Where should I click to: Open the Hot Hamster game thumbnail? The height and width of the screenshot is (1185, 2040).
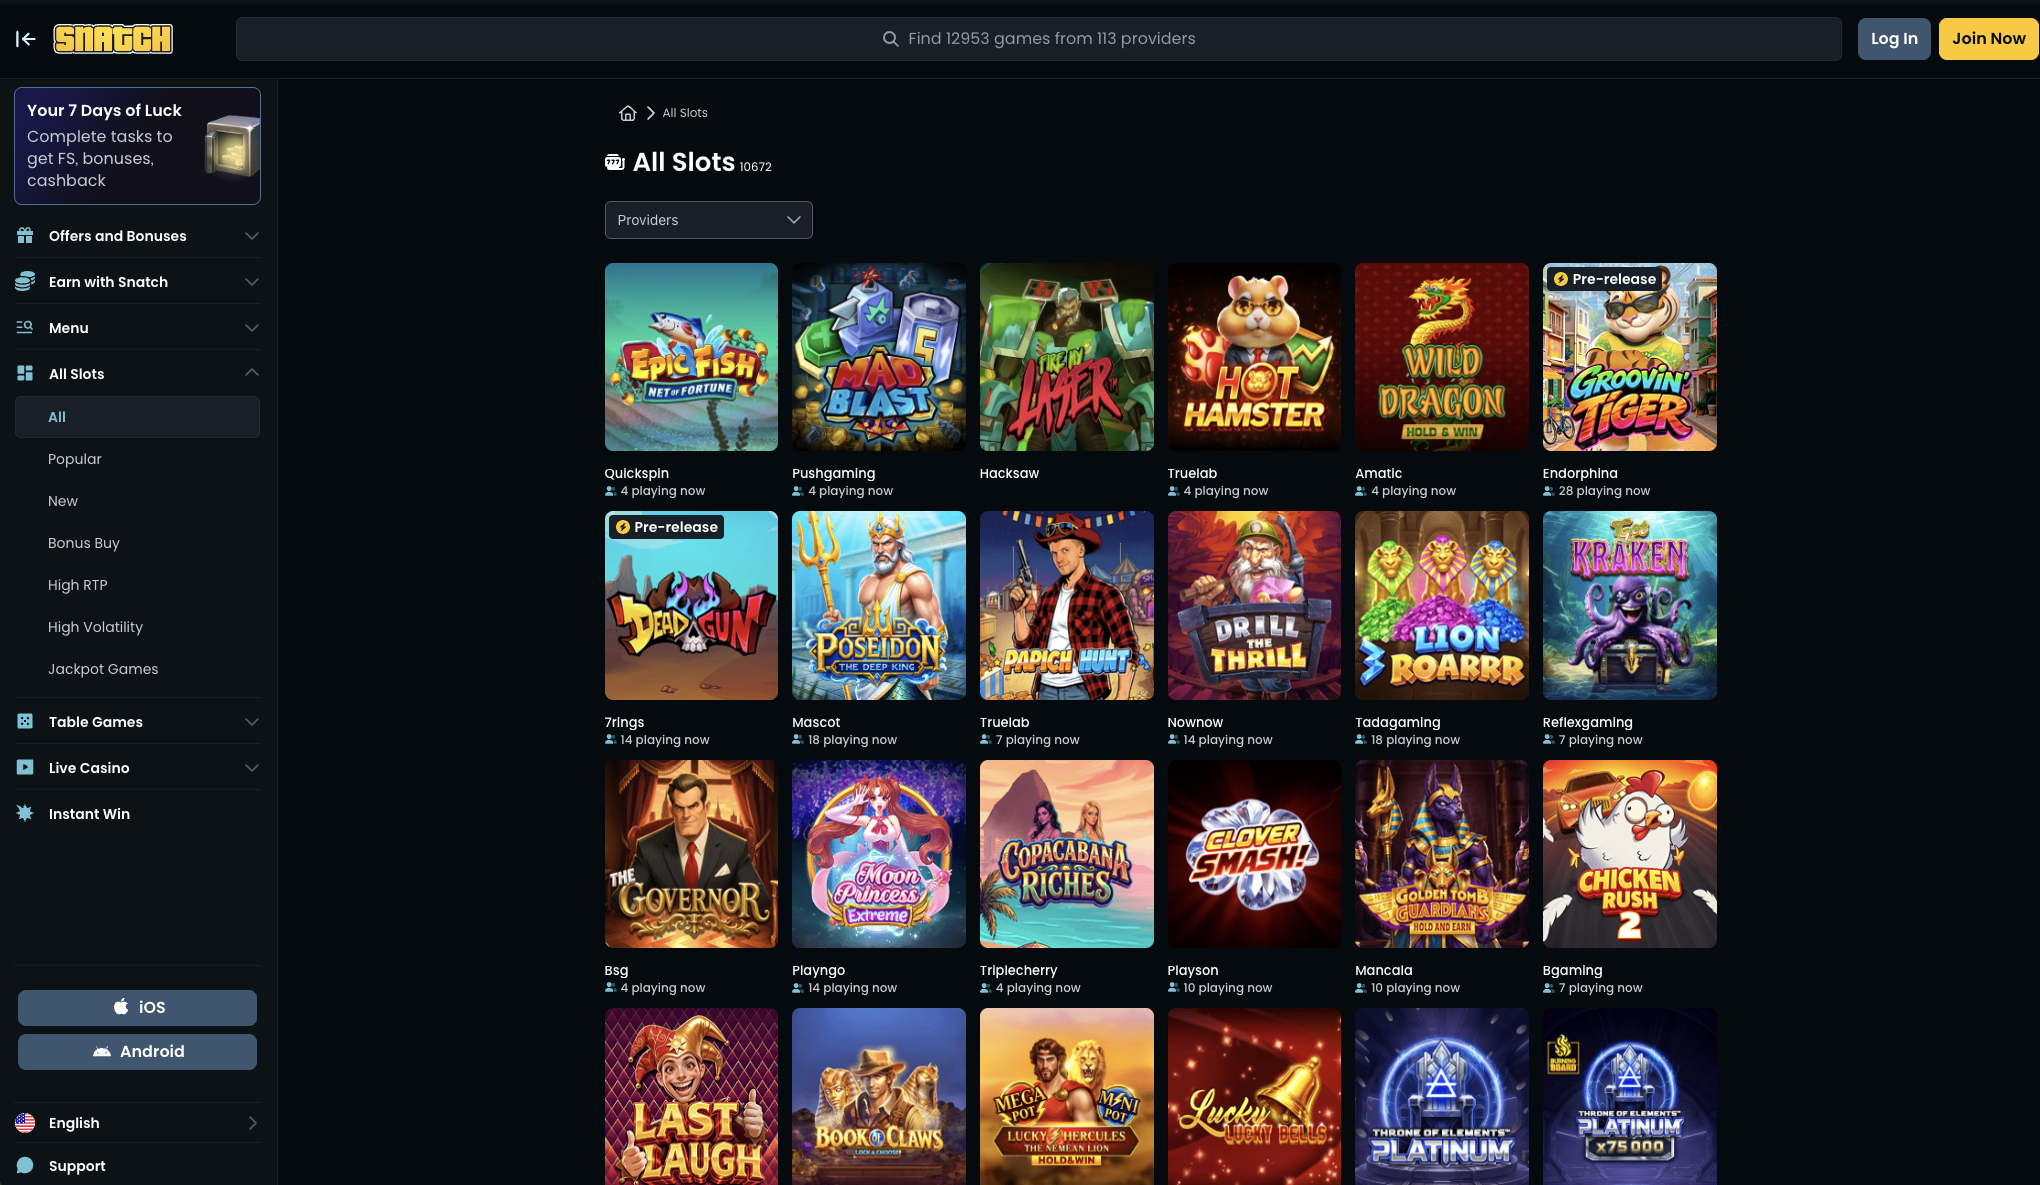pyautogui.click(x=1254, y=357)
